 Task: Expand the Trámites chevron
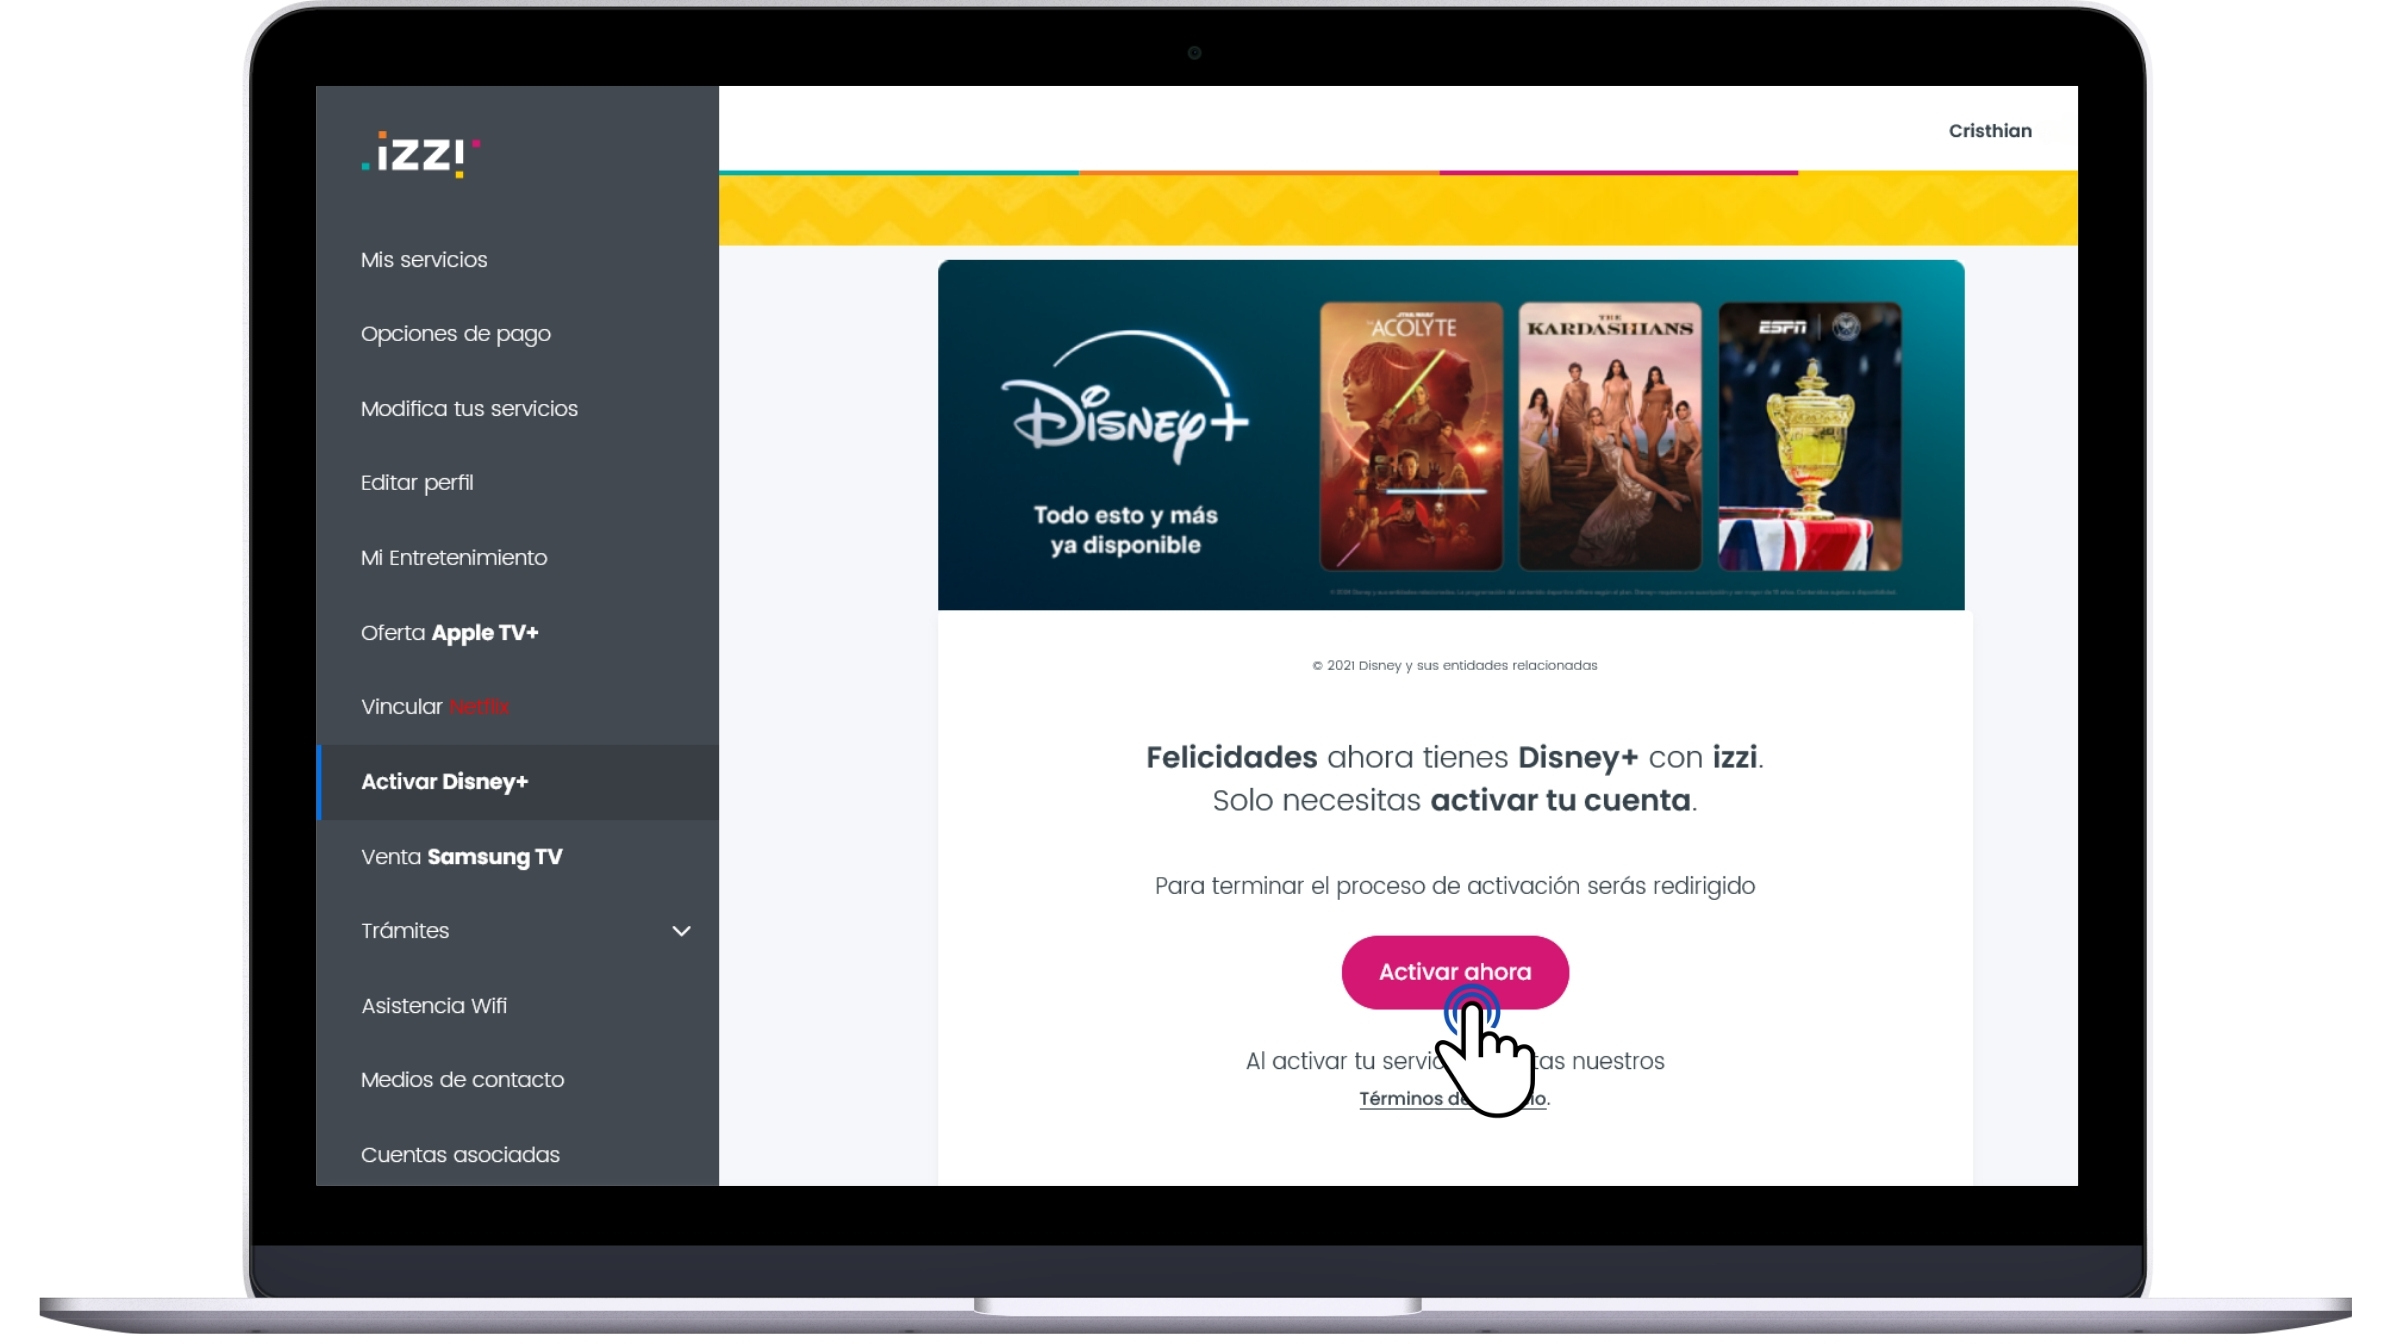coord(681,931)
